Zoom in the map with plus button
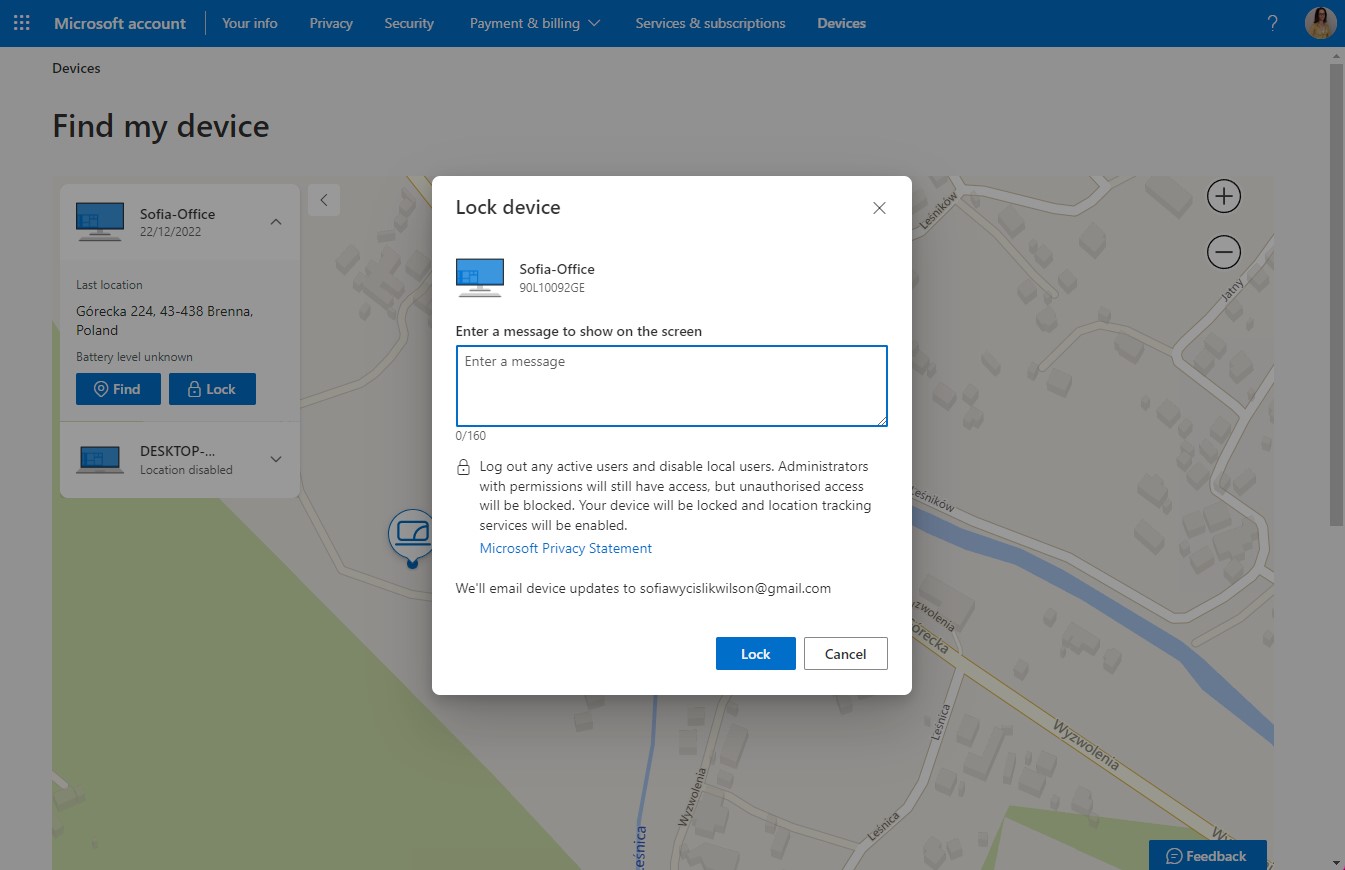Viewport: 1345px width, 870px height. [x=1224, y=196]
